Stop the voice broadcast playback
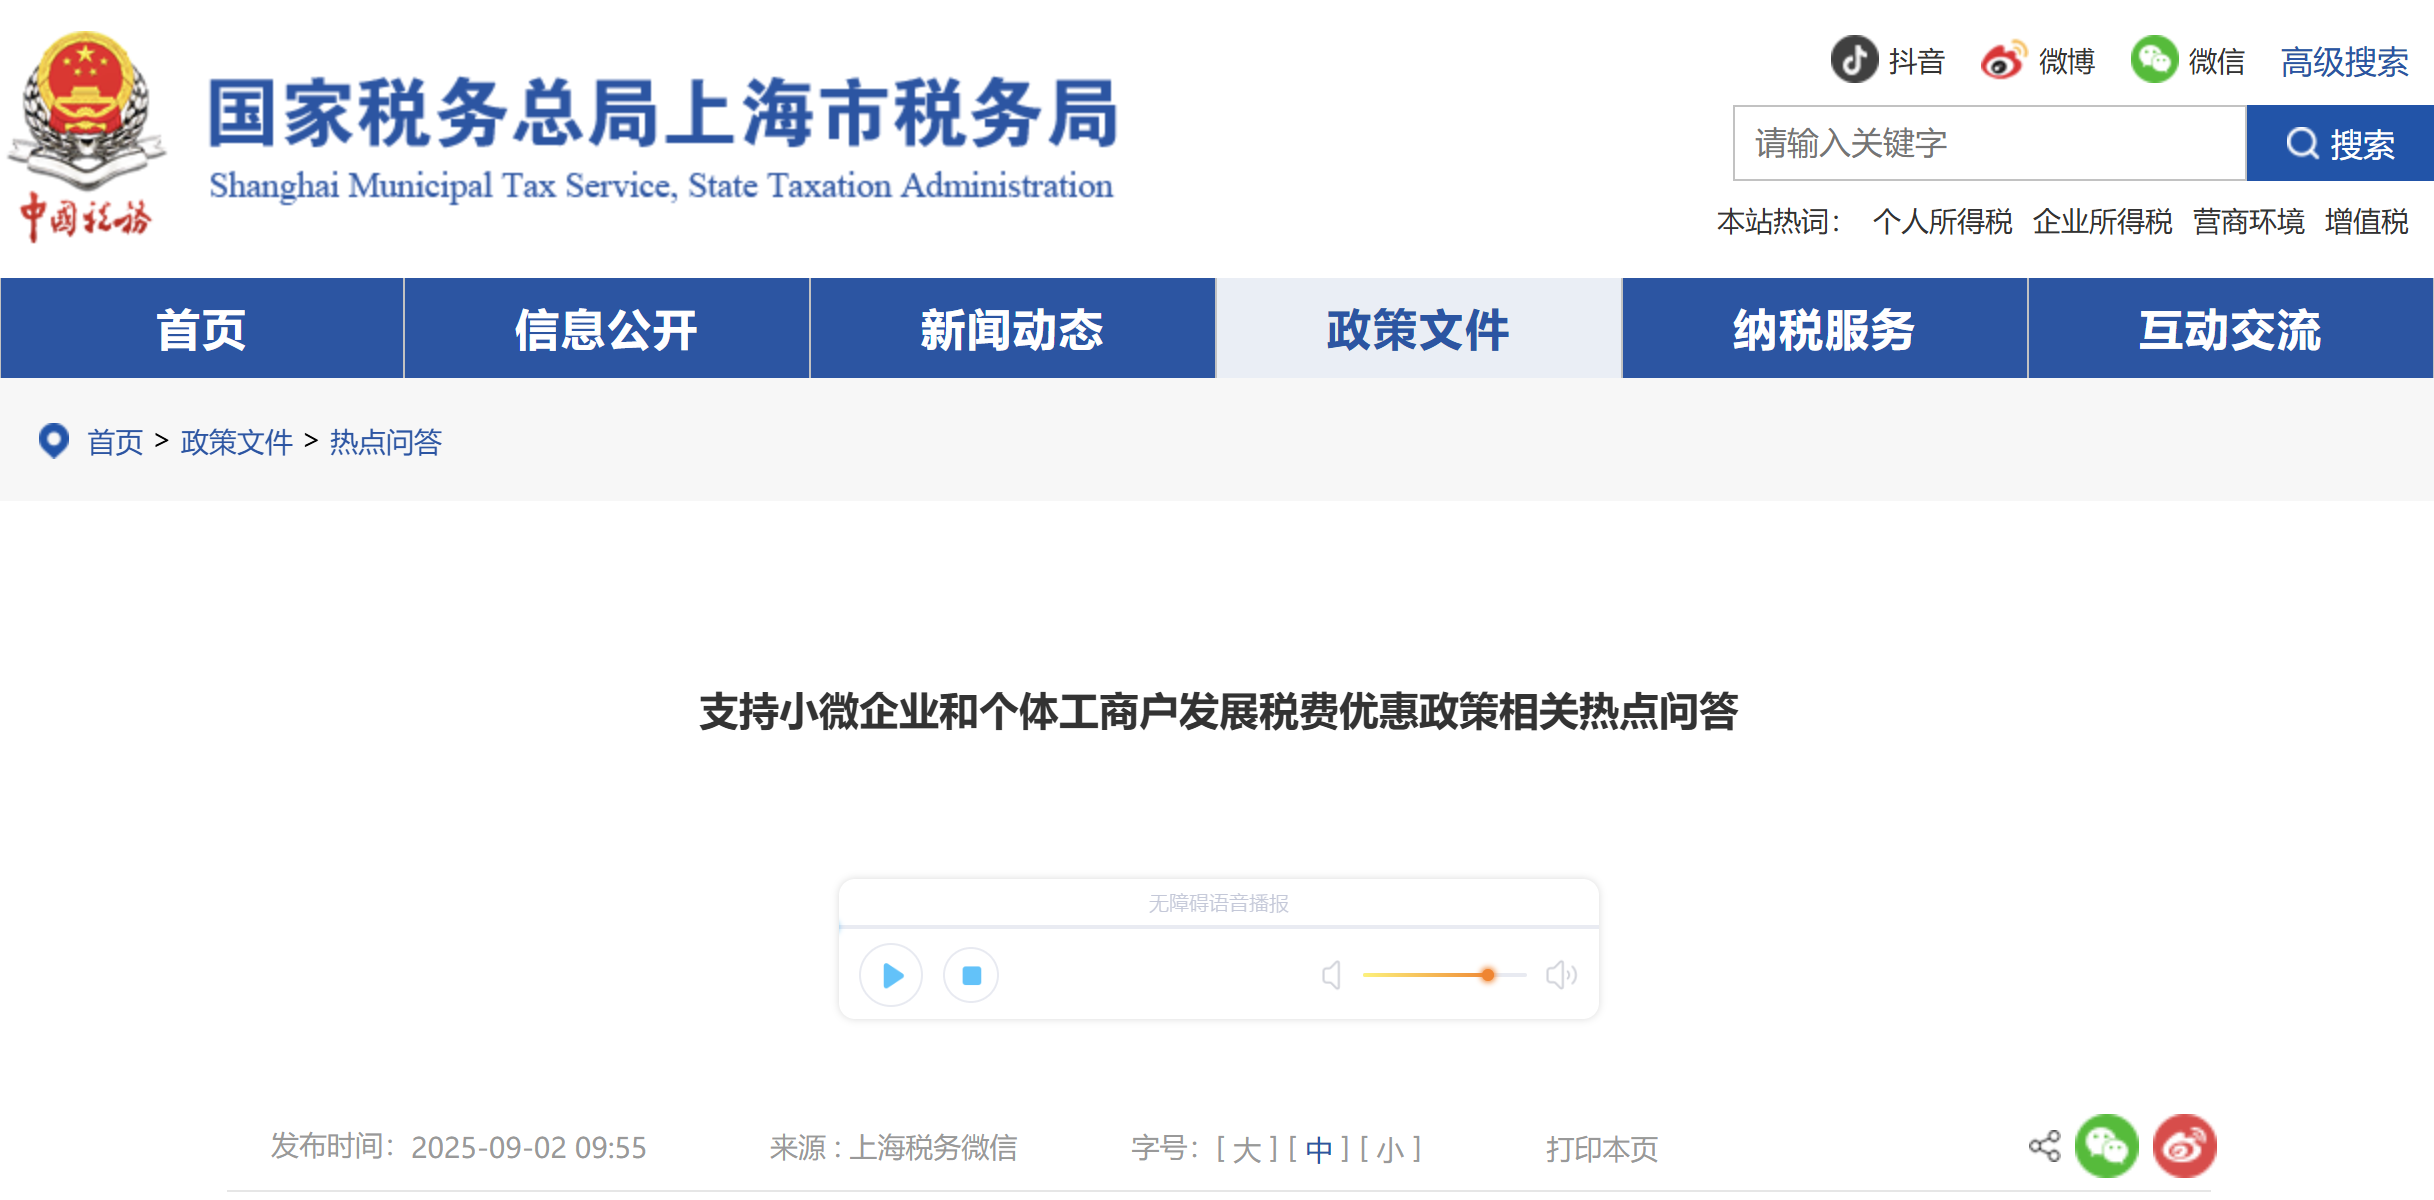The height and width of the screenshot is (1200, 2434). 969,975
